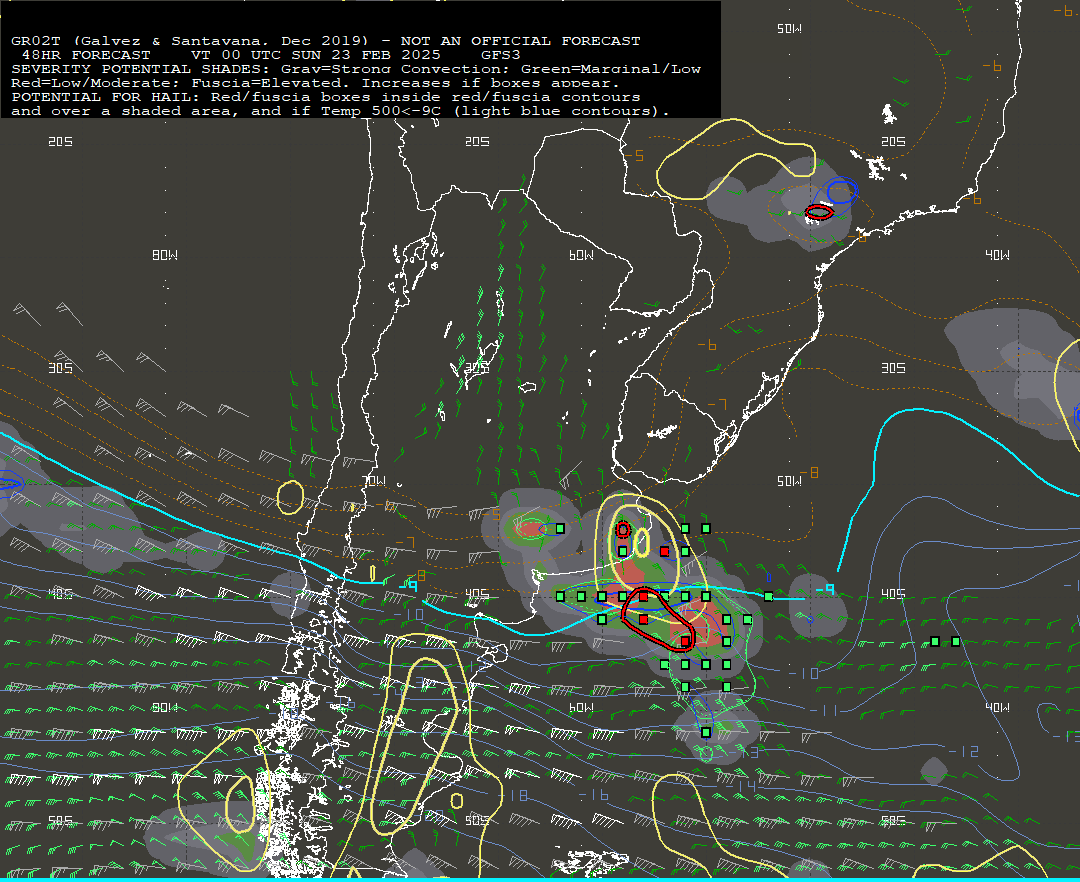
Task: Click the 'Red=Low/Moderate: Fuscia=Elevated' legend line
Action: click(x=315, y=83)
